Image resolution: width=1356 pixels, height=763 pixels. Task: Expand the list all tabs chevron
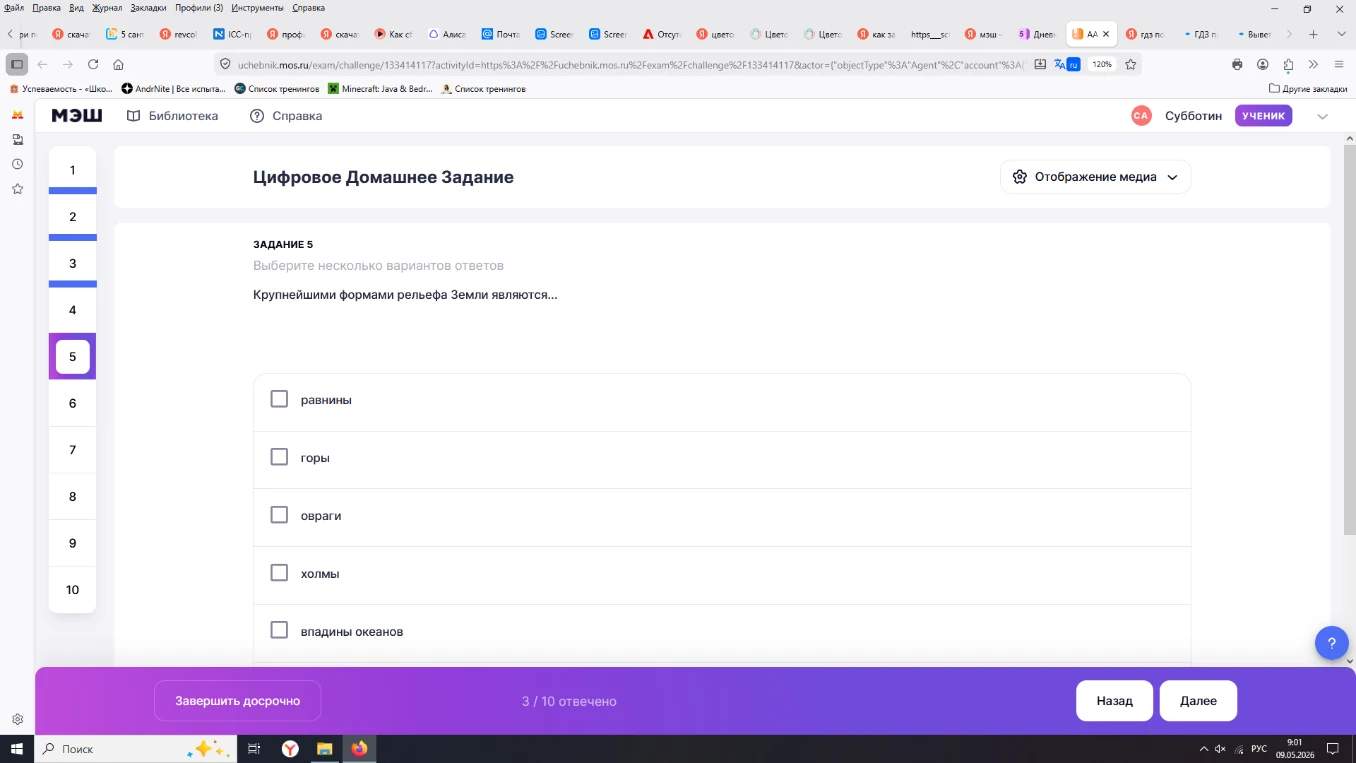tap(1340, 34)
